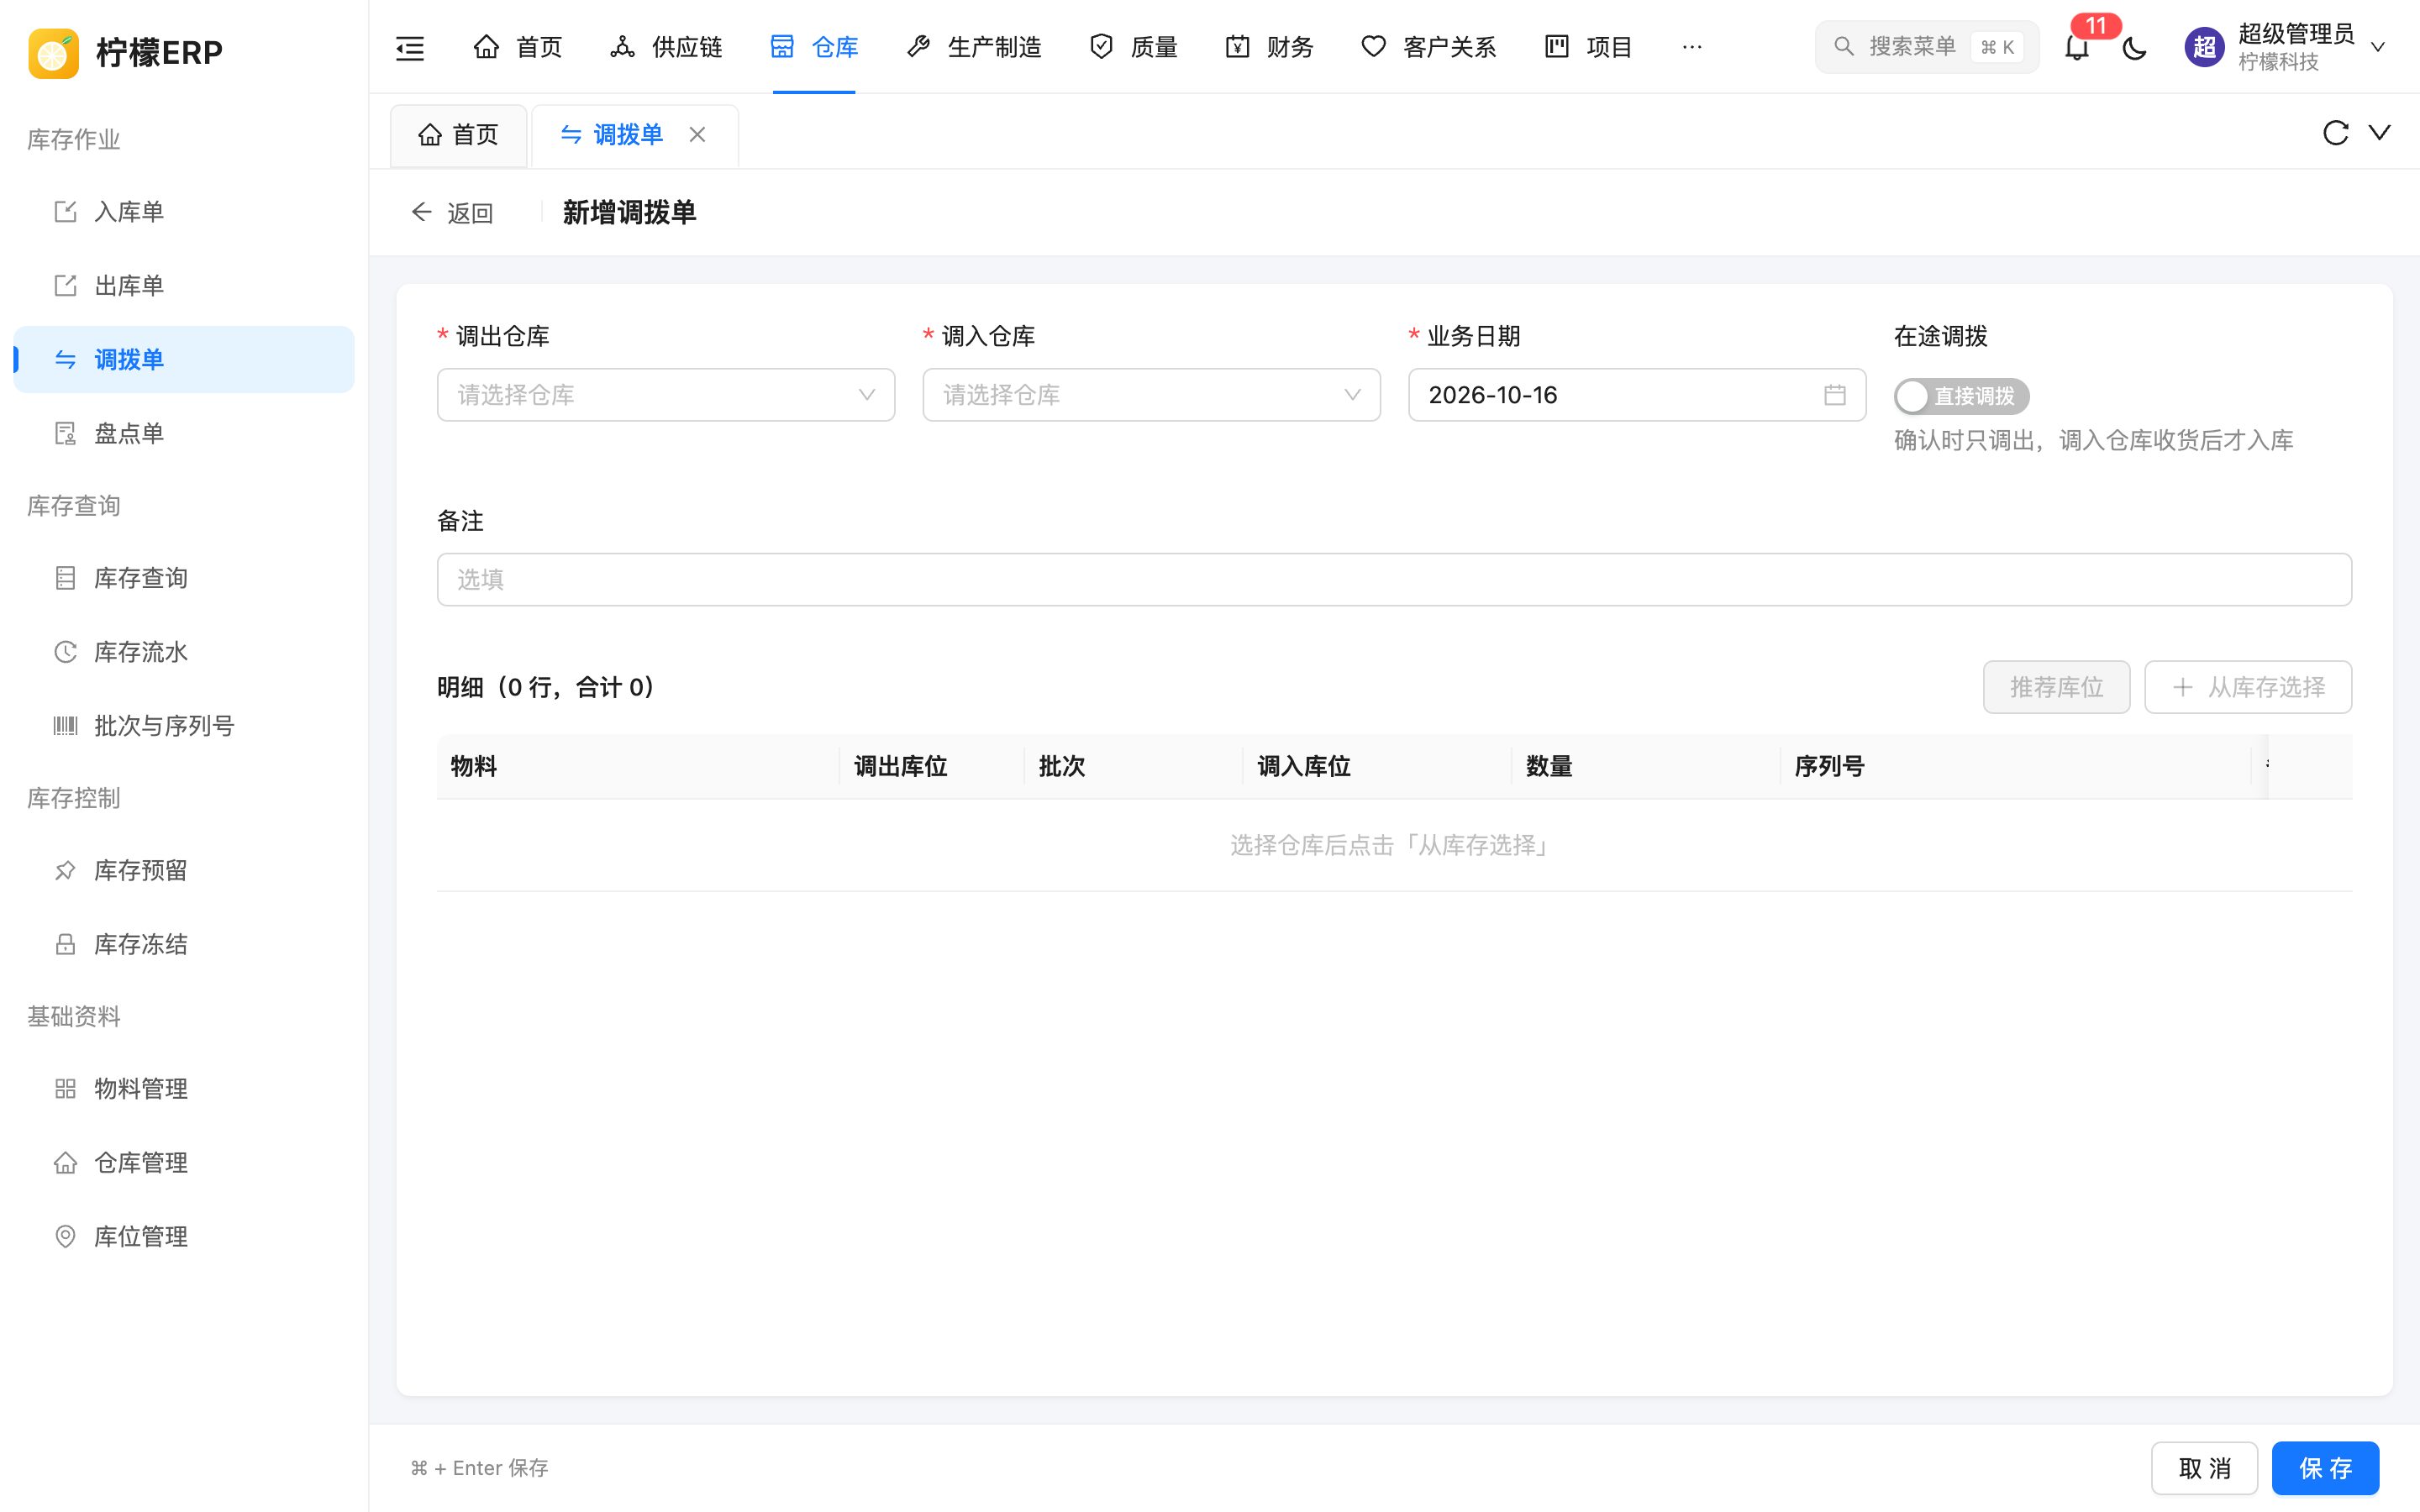Image resolution: width=2420 pixels, height=1512 pixels.
Task: Open the 入库单 sidebar item
Action: tap(184, 212)
